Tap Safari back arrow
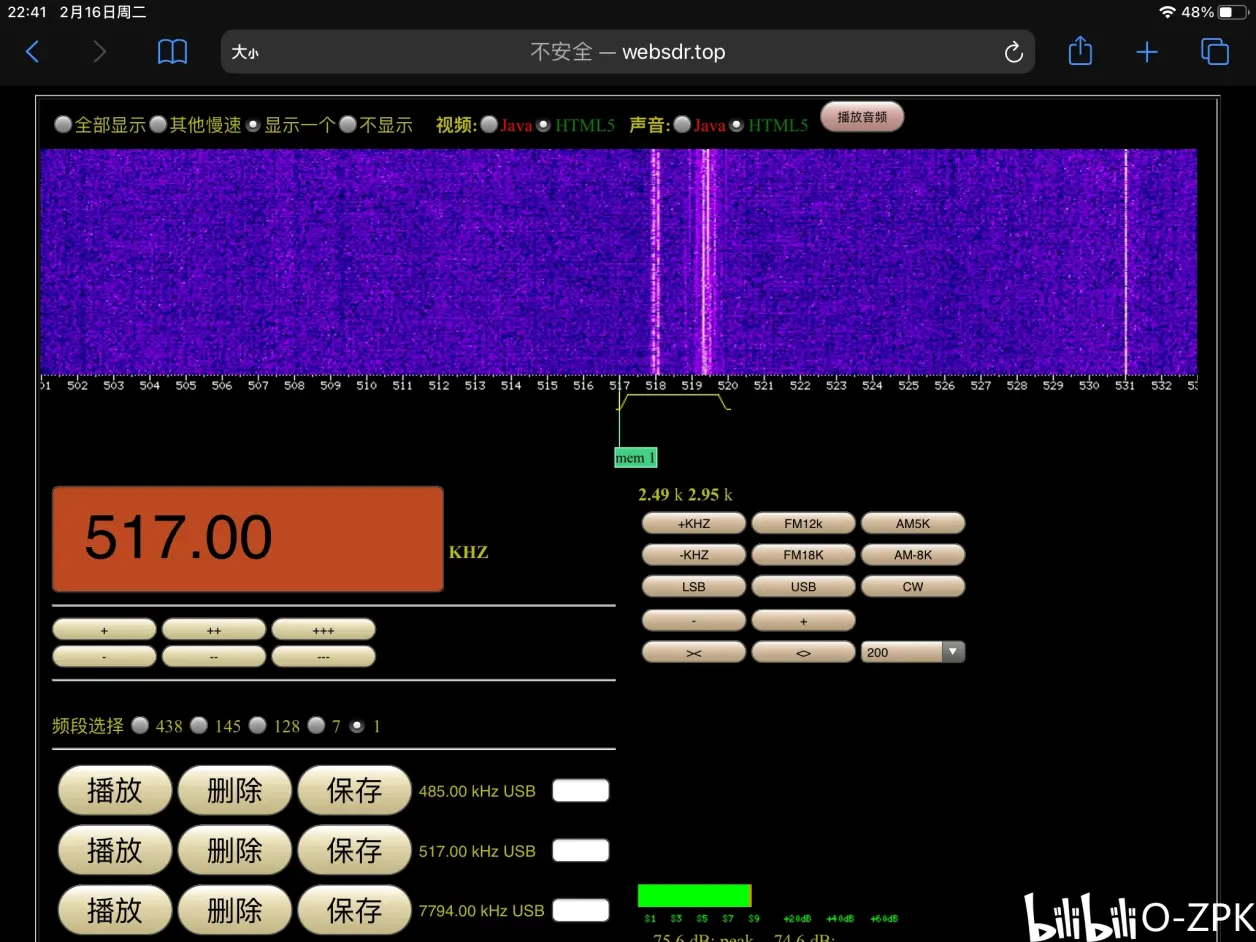Screen dimensions: 1256x942 (32, 52)
